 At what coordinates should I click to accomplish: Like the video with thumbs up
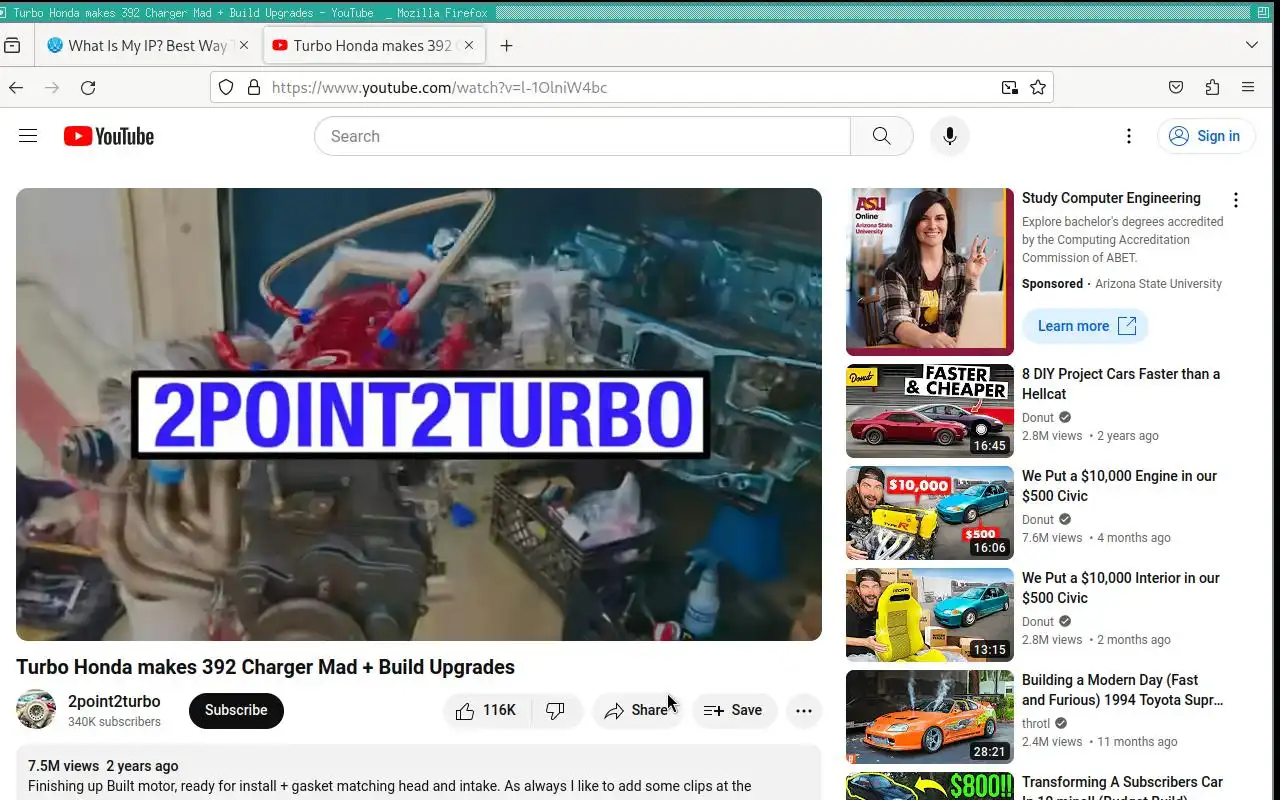(x=486, y=710)
